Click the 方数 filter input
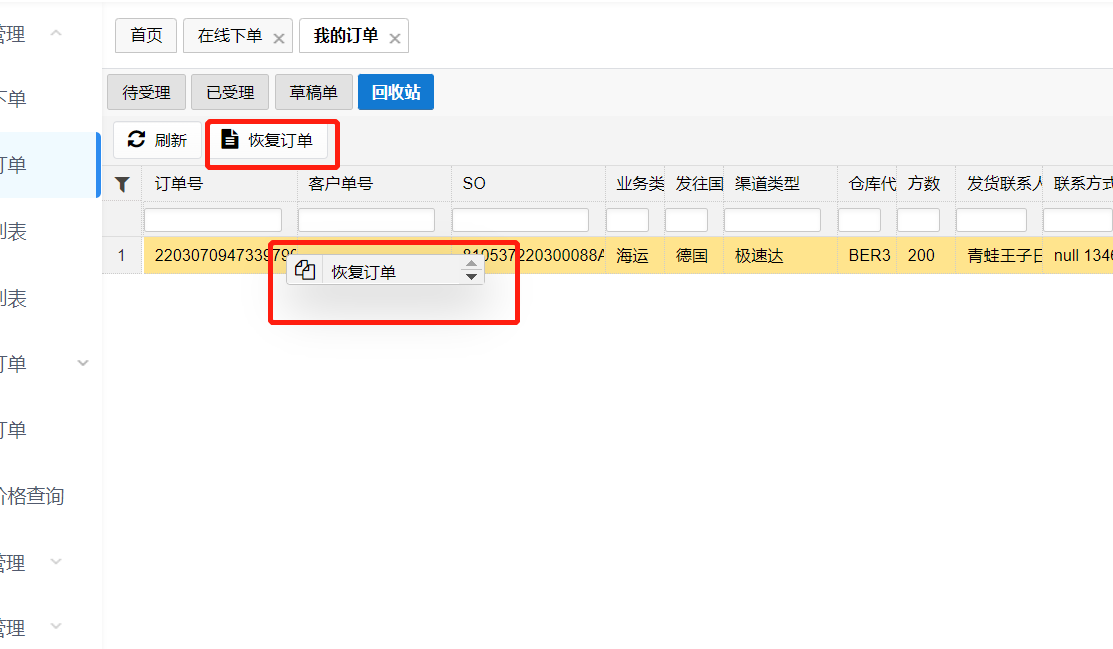Screen dimensions: 1113x649 [x=919, y=220]
